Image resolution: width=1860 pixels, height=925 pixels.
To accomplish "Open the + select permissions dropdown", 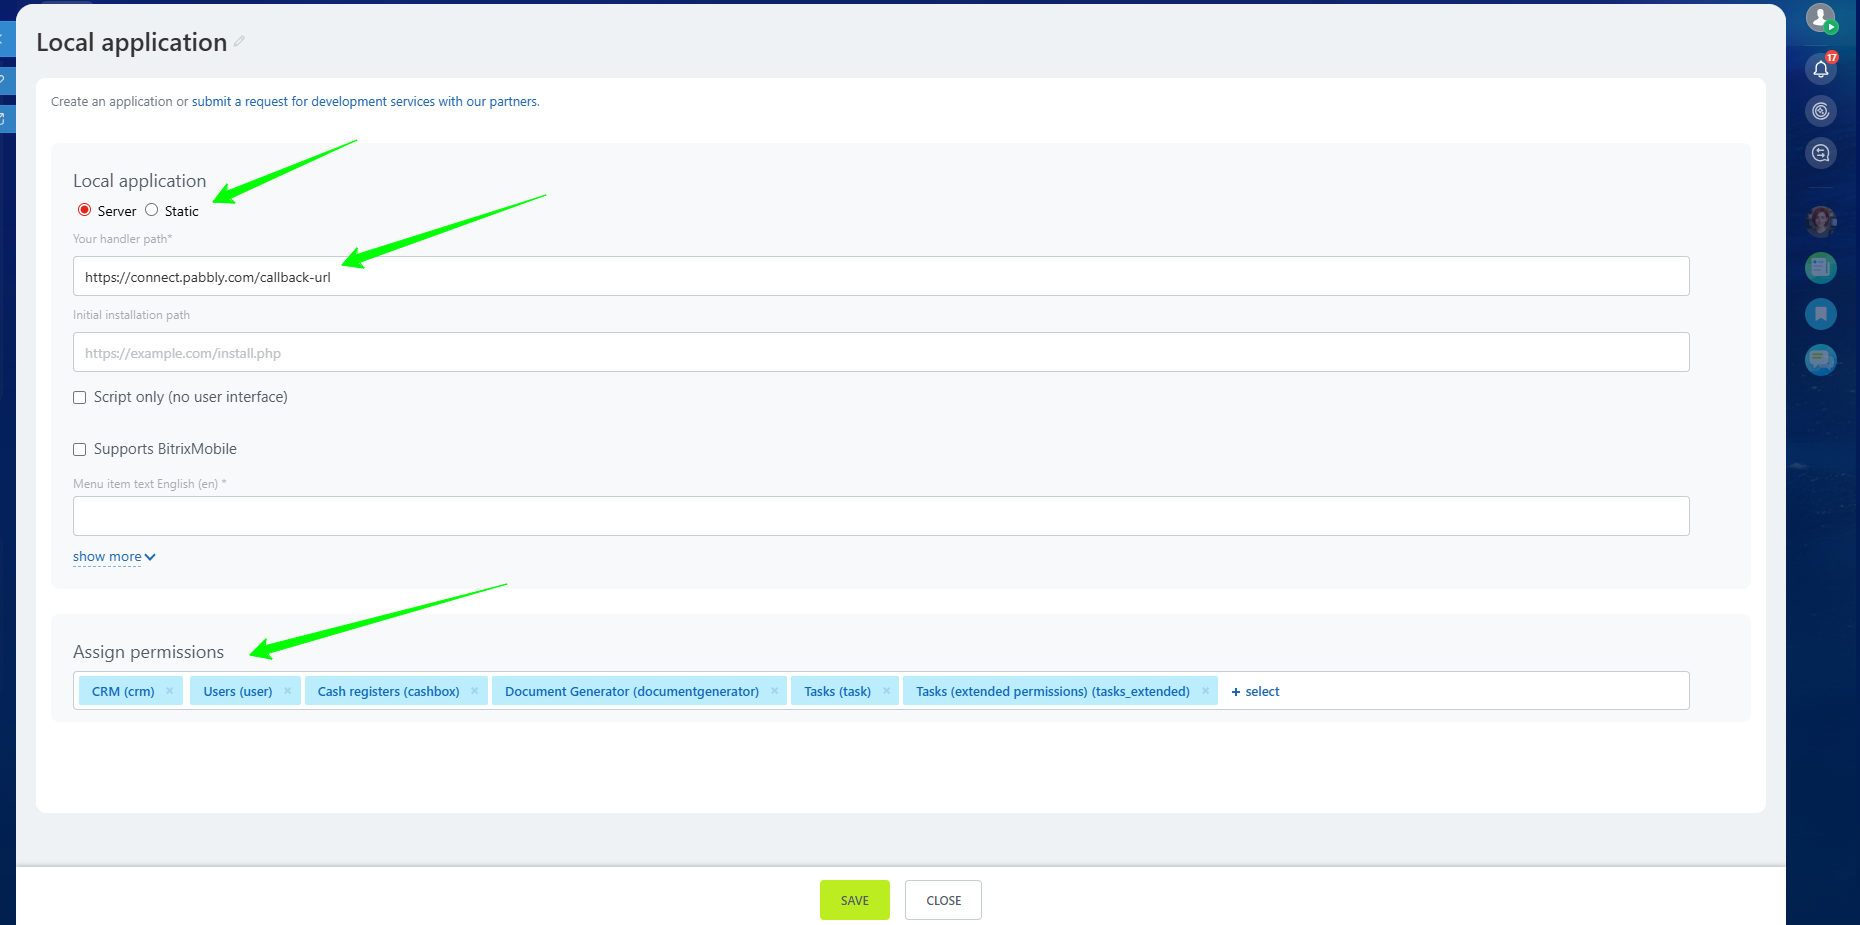I will (x=1255, y=692).
